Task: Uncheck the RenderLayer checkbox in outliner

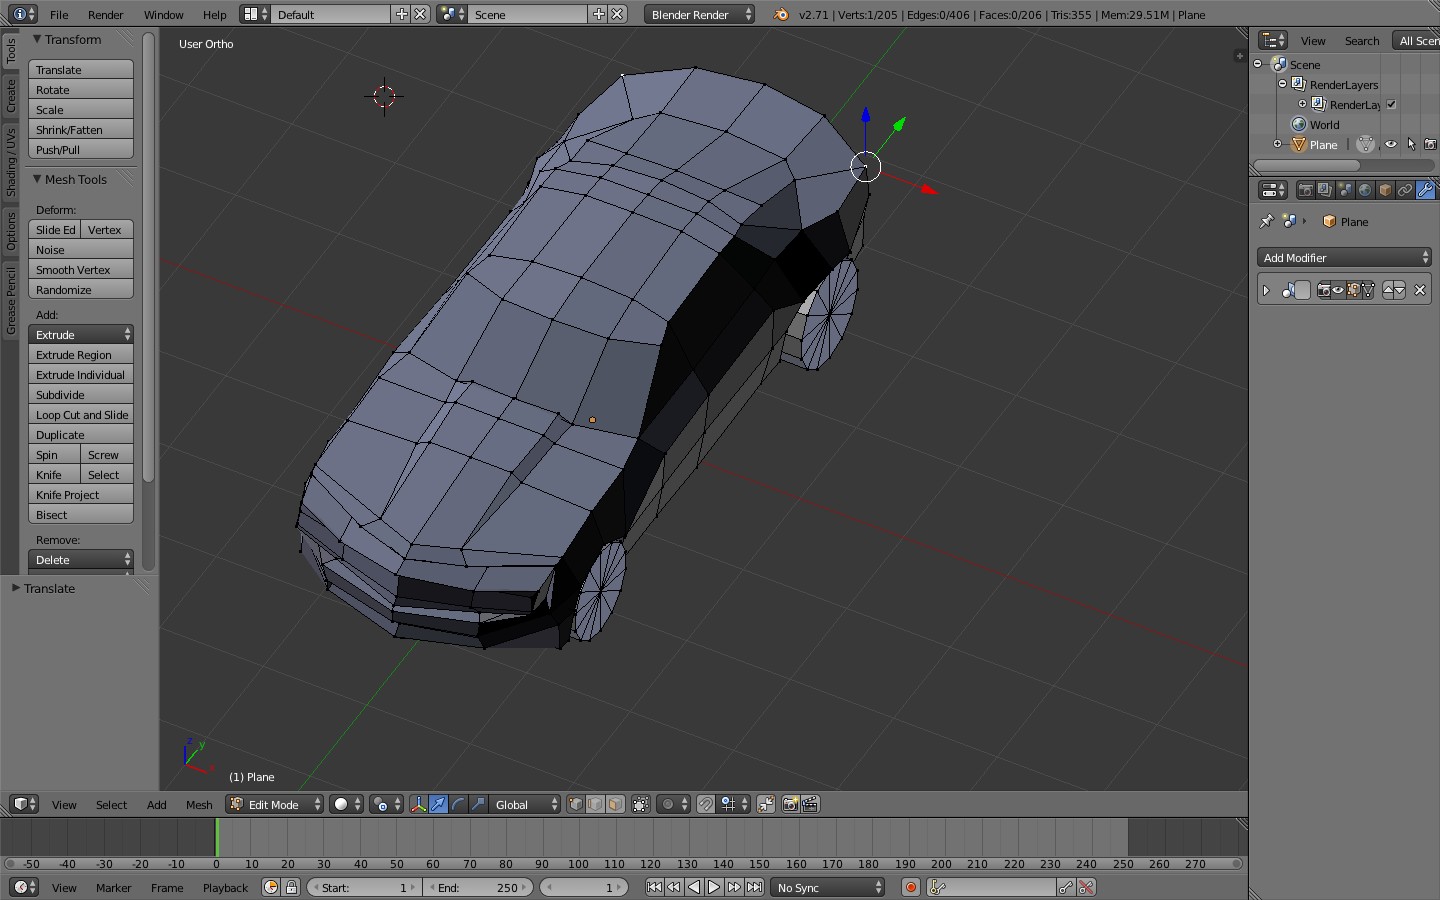Action: tap(1391, 104)
